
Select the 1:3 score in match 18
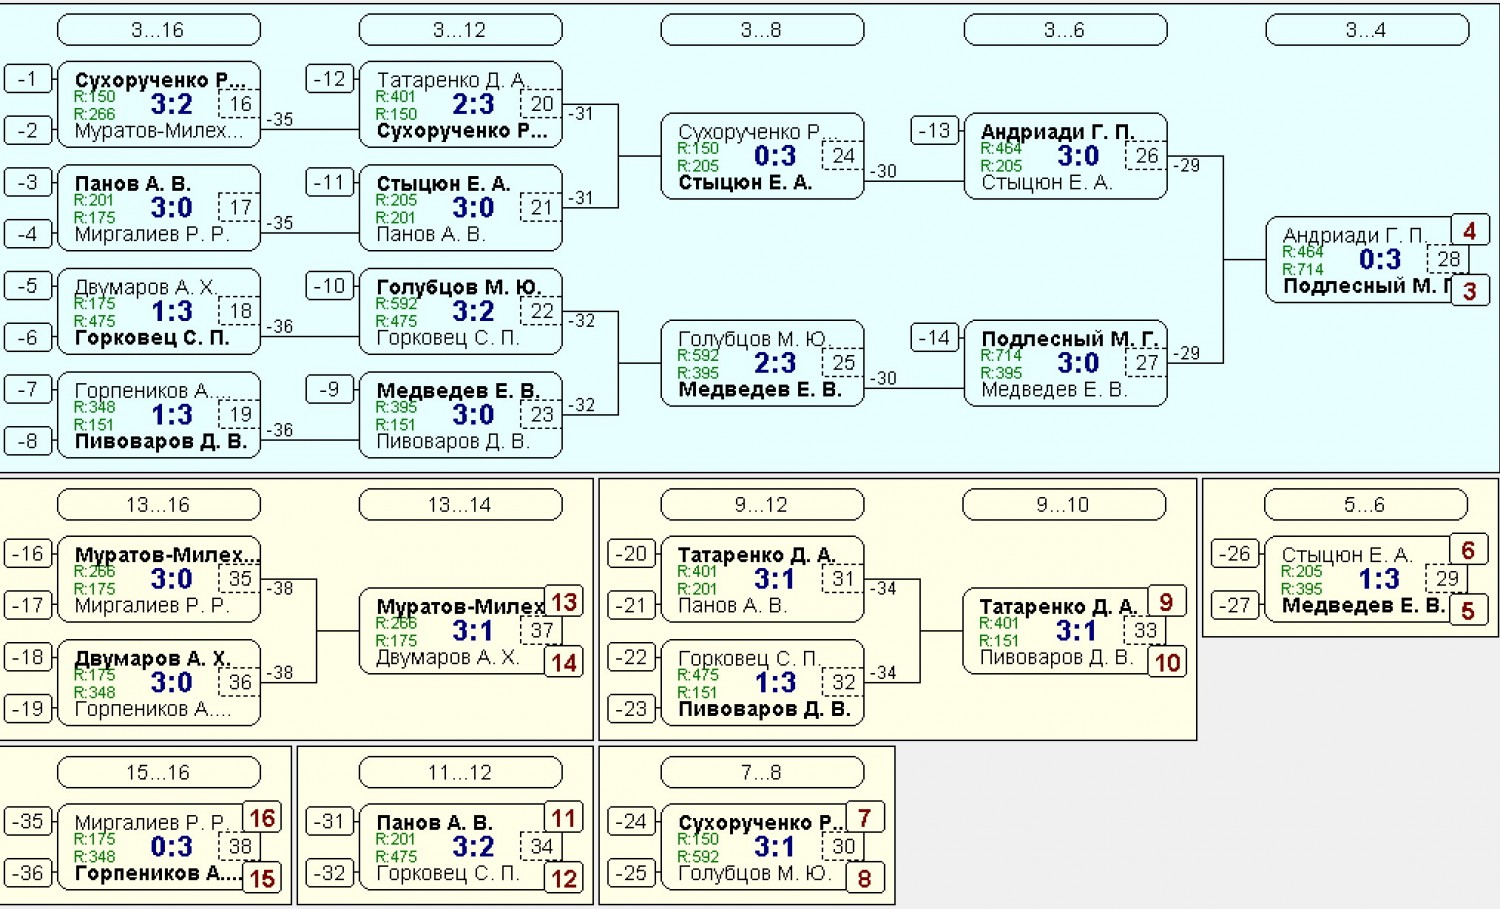coord(172,311)
